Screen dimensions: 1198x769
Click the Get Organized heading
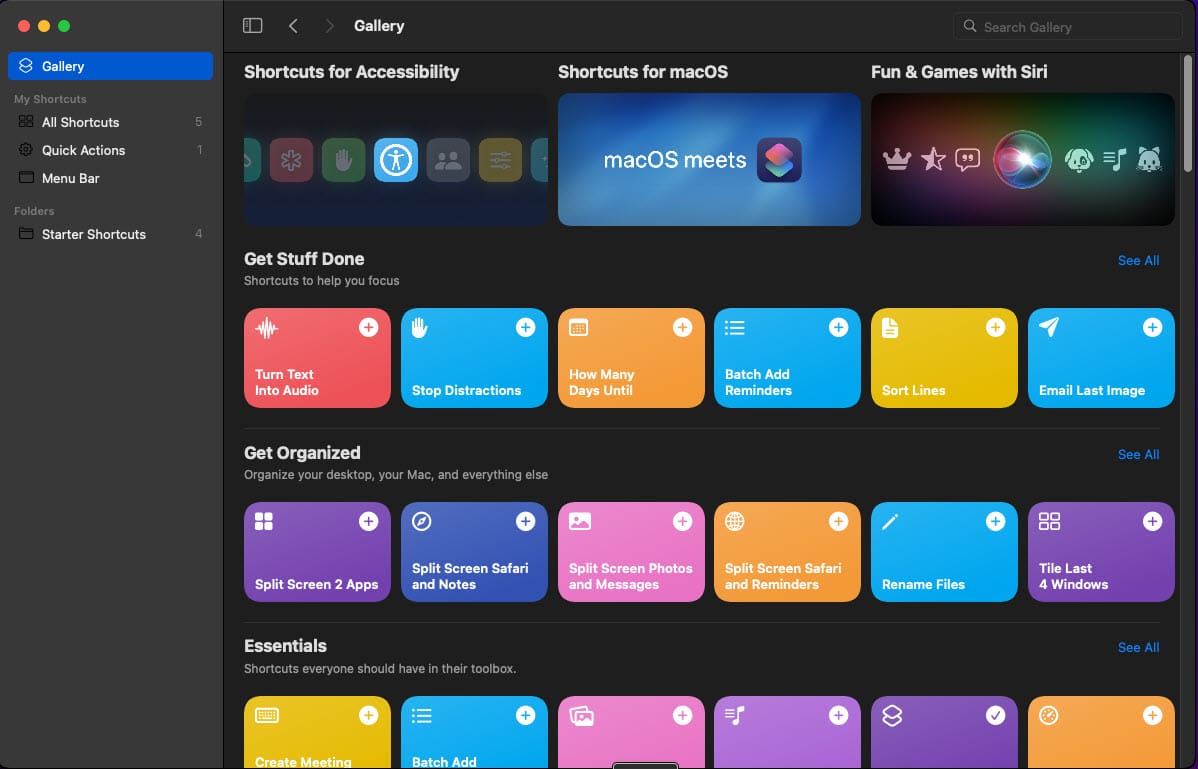click(x=302, y=453)
